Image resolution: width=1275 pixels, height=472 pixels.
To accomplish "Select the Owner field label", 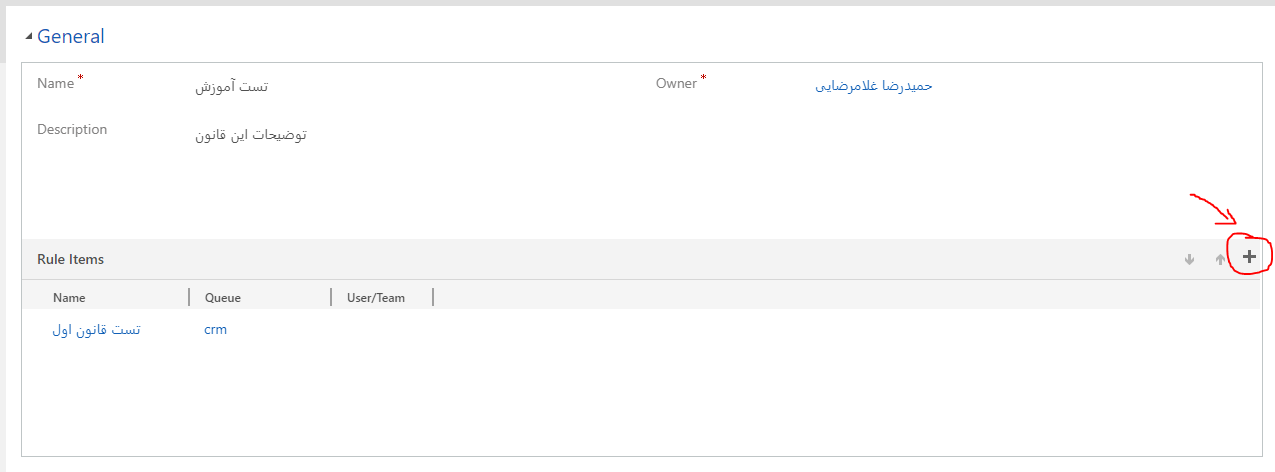I will click(x=676, y=83).
